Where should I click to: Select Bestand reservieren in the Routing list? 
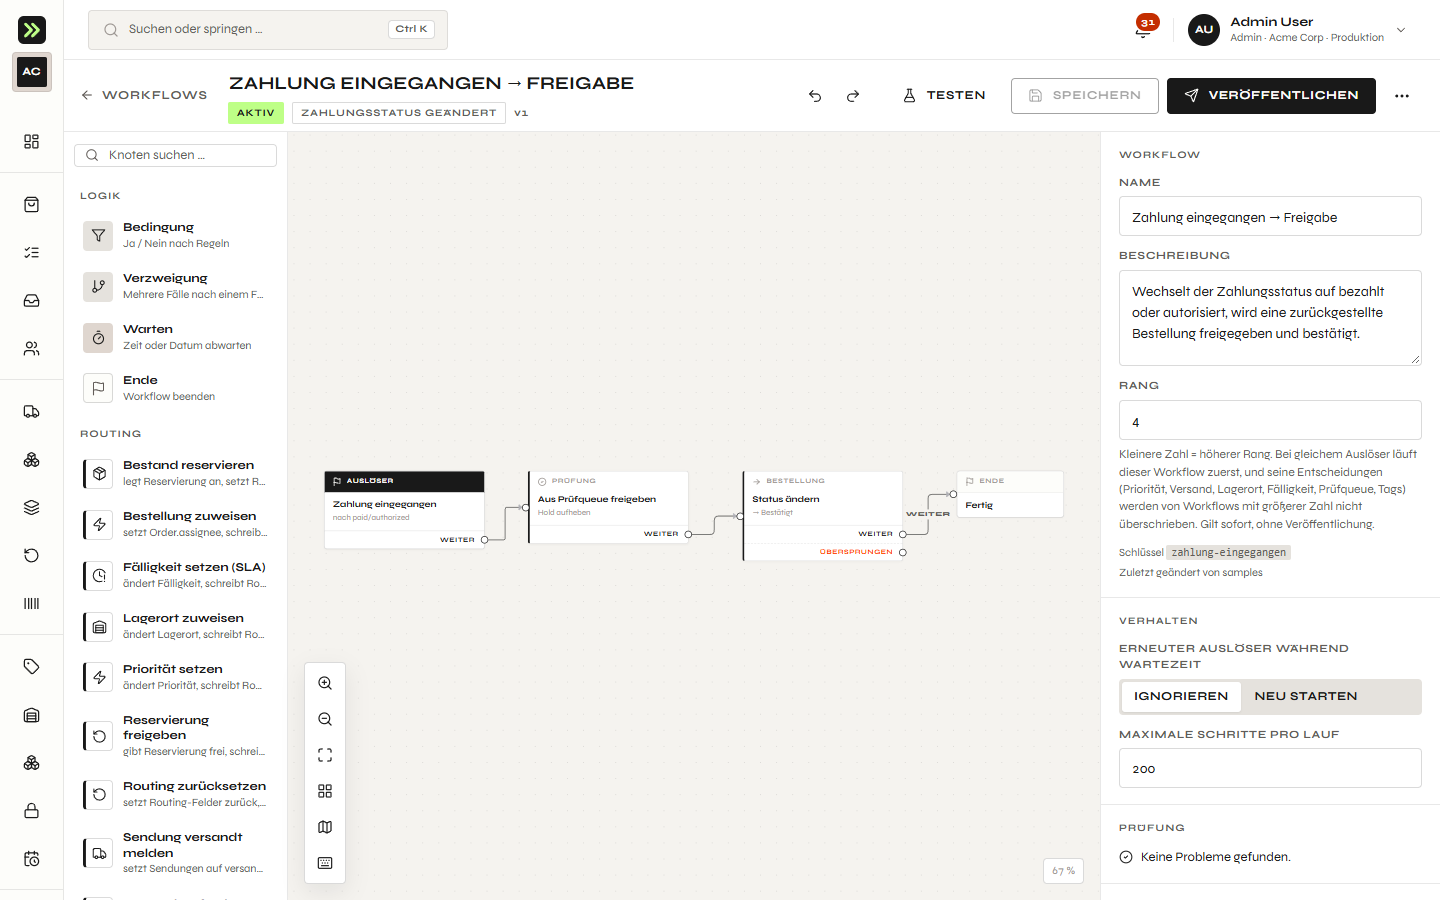click(x=176, y=473)
